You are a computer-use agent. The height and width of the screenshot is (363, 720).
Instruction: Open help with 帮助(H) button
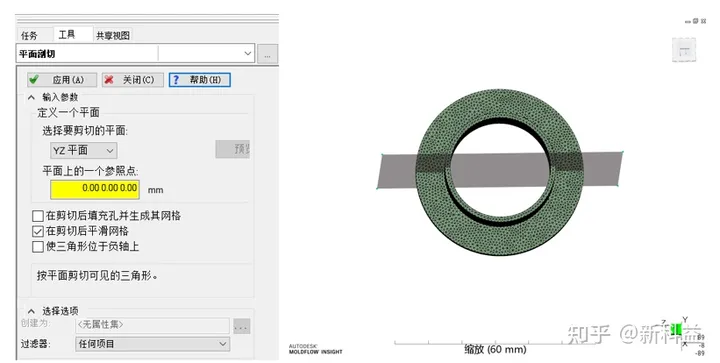[200, 80]
